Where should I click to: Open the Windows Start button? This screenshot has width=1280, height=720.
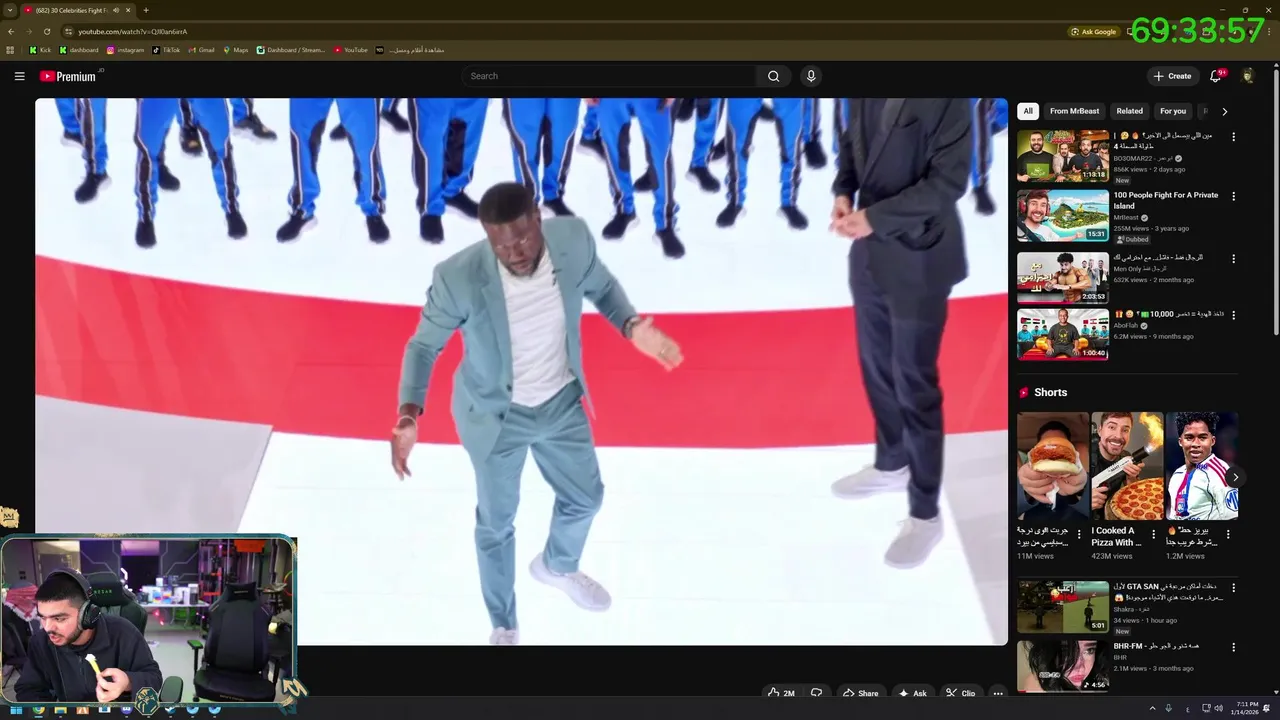[15, 709]
